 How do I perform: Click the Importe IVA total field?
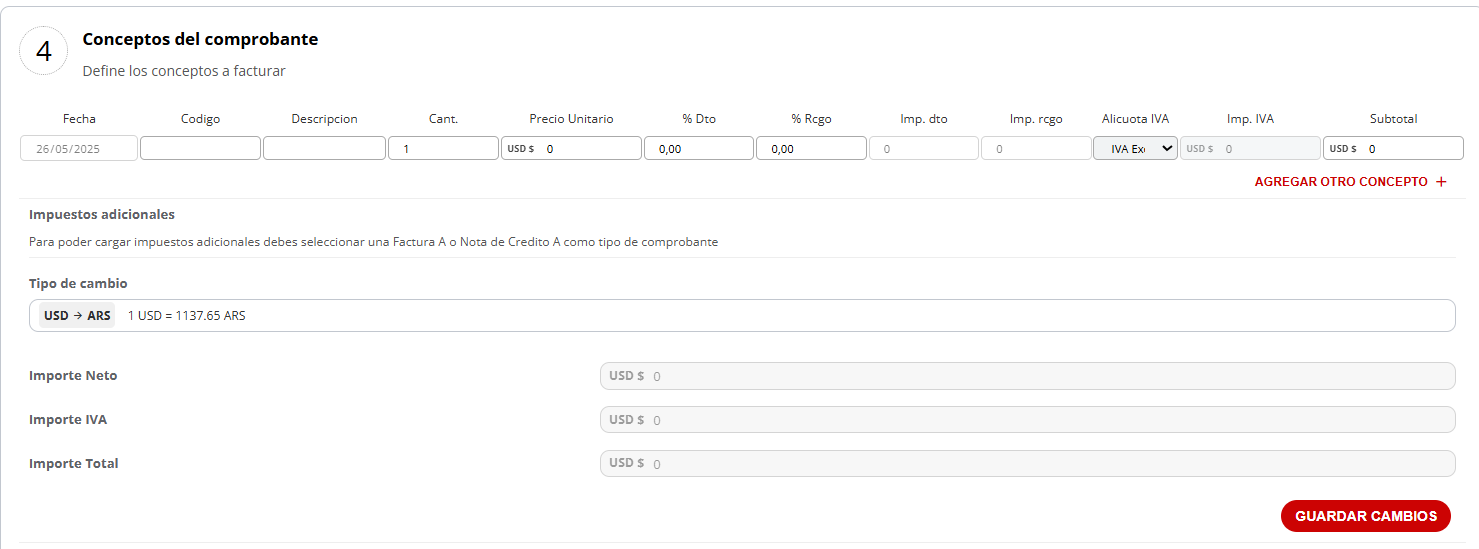1027,420
